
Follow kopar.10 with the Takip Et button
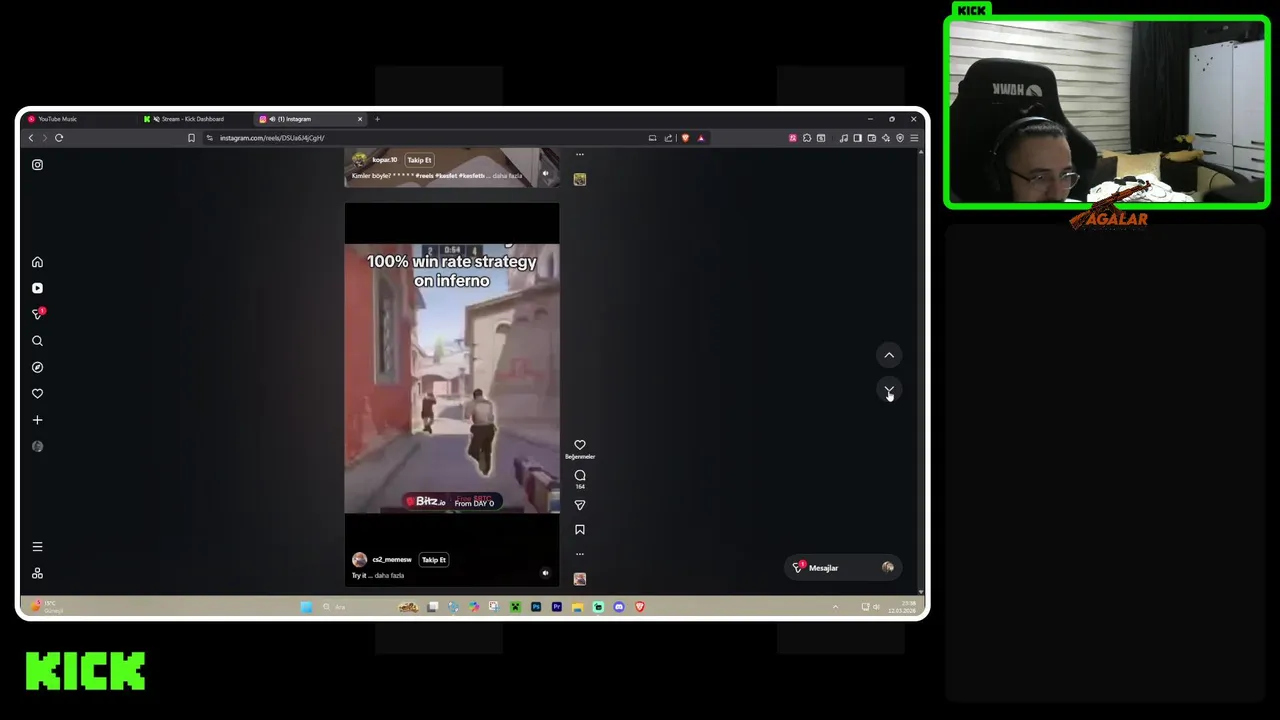click(x=419, y=160)
